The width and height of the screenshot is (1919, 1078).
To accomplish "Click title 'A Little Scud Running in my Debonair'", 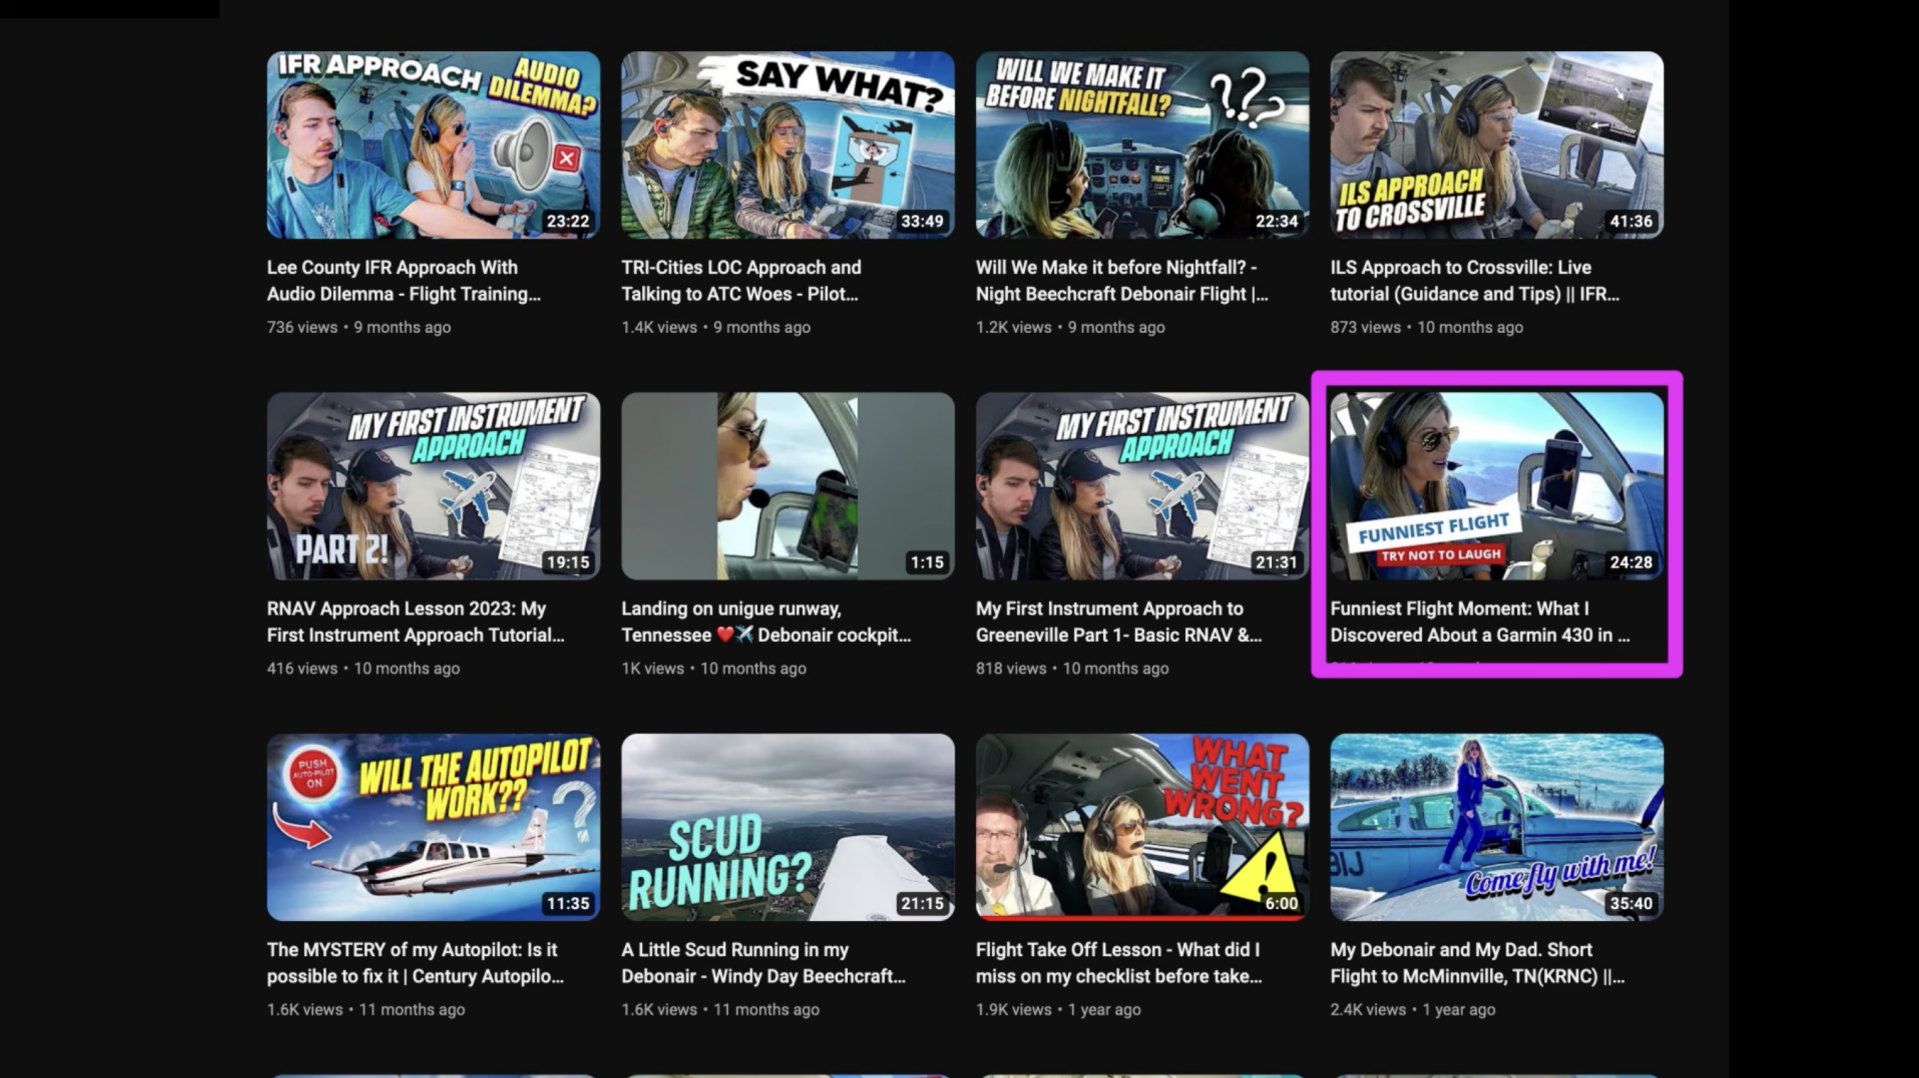I will click(764, 963).
